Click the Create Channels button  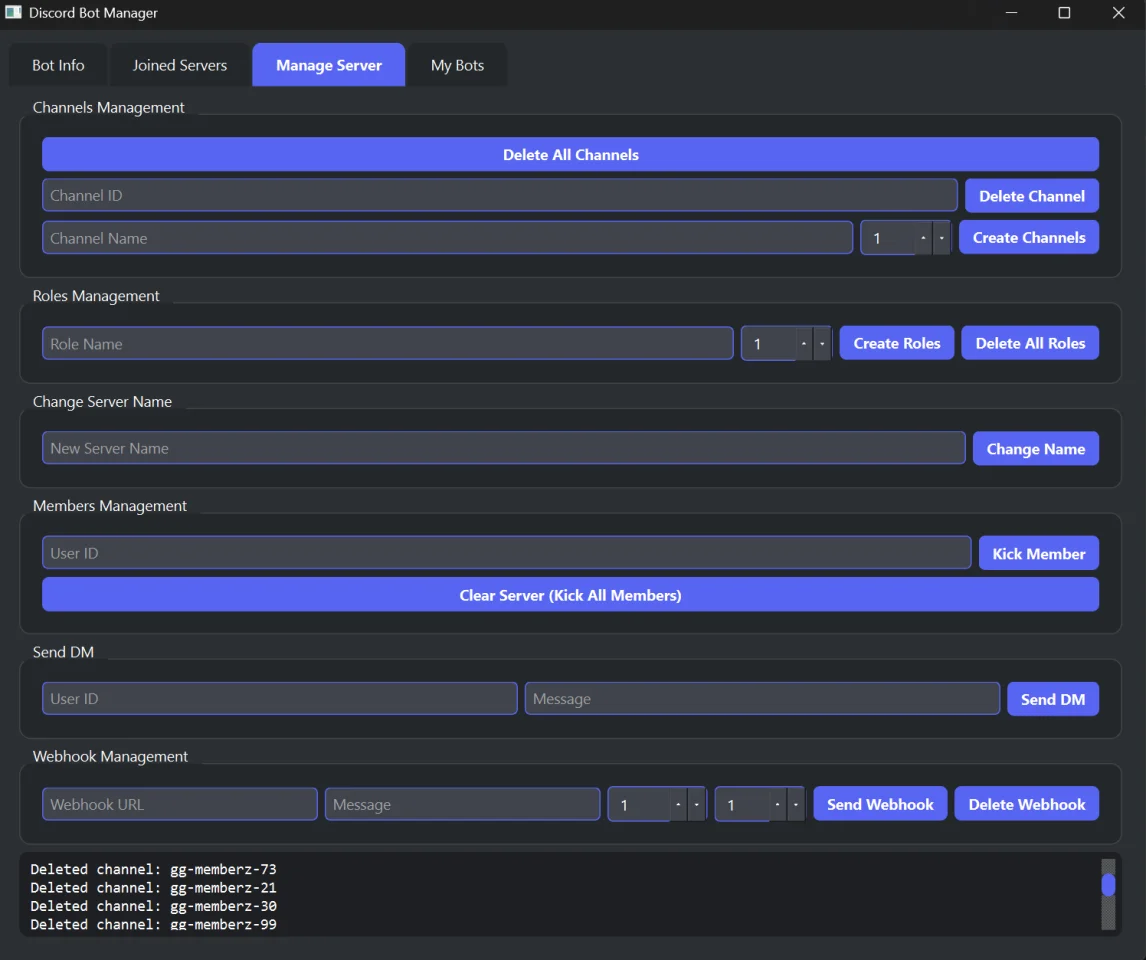click(x=1028, y=237)
